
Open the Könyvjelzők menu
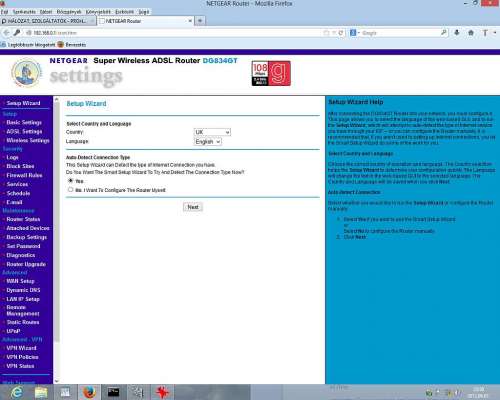[x=98, y=12]
